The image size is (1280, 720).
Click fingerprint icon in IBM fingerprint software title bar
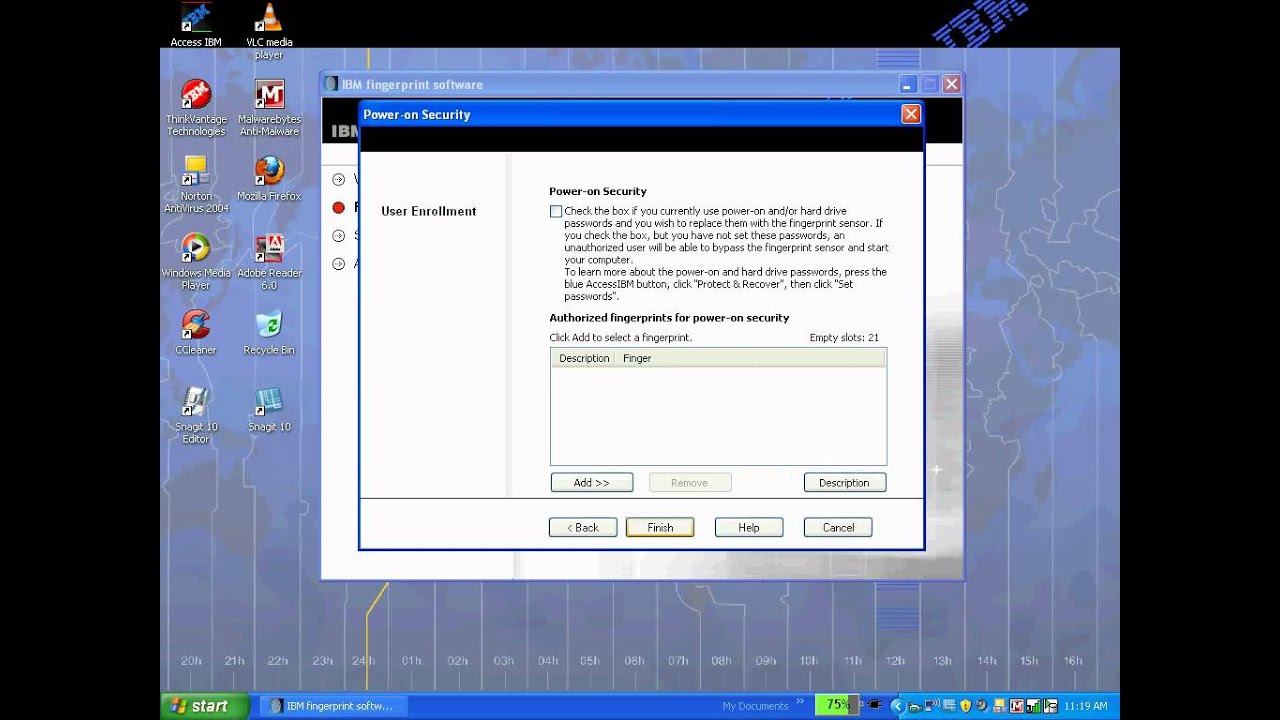pyautogui.click(x=332, y=84)
